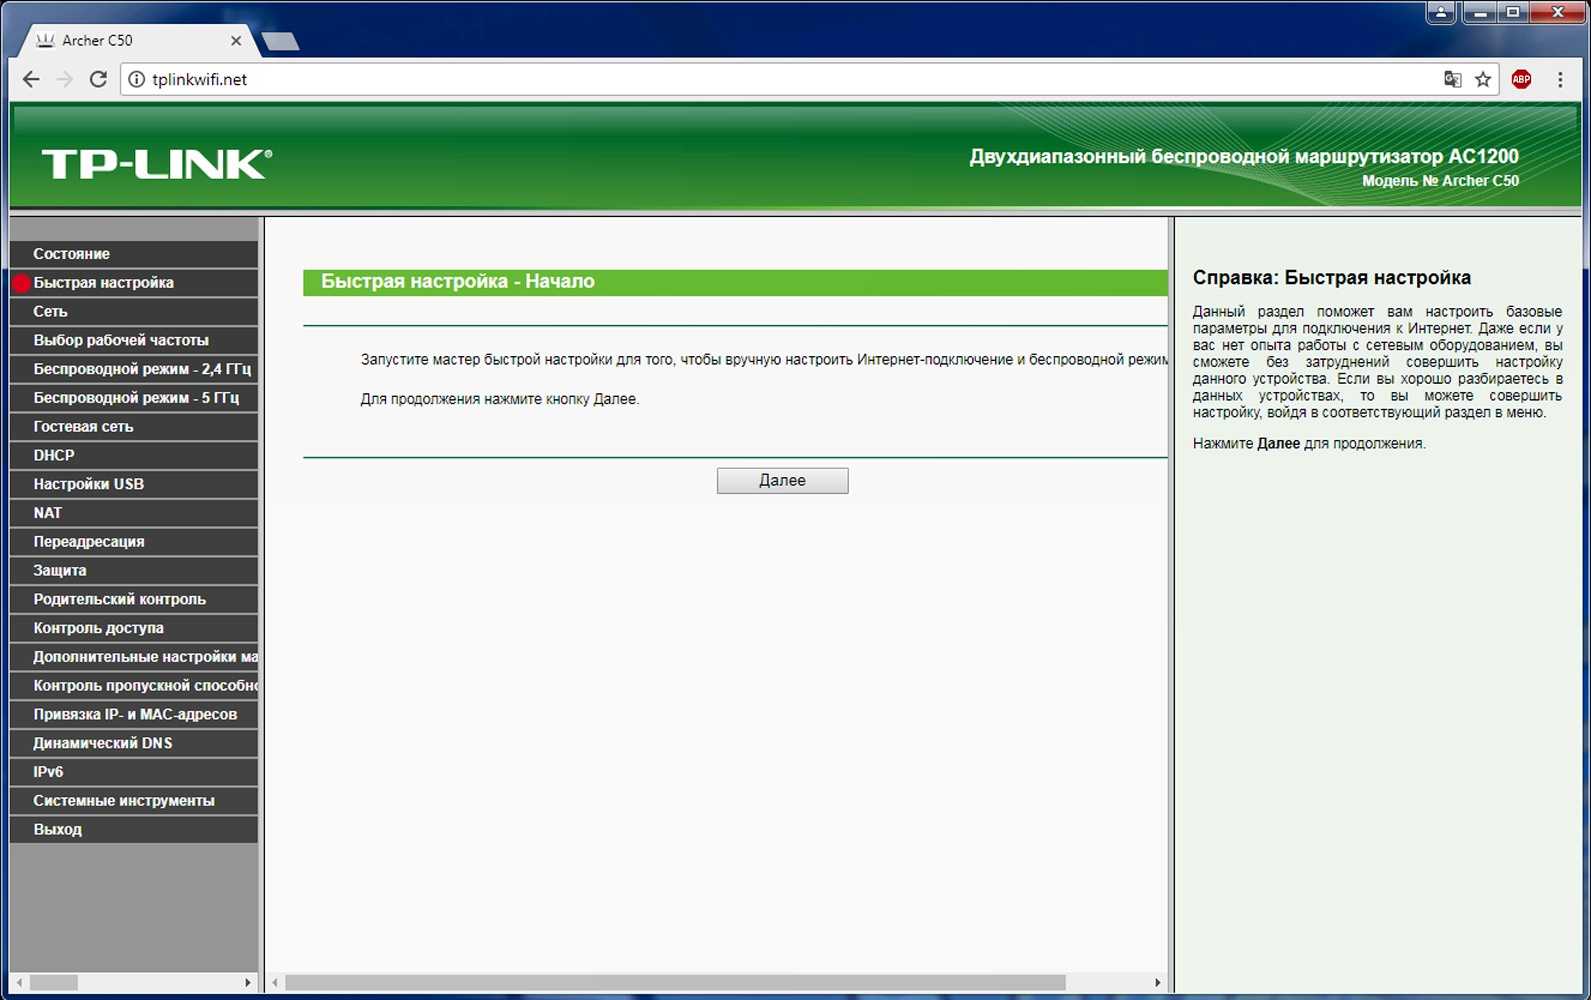Close the Archer C50 tab
The image size is (1591, 1000).
[x=236, y=41]
